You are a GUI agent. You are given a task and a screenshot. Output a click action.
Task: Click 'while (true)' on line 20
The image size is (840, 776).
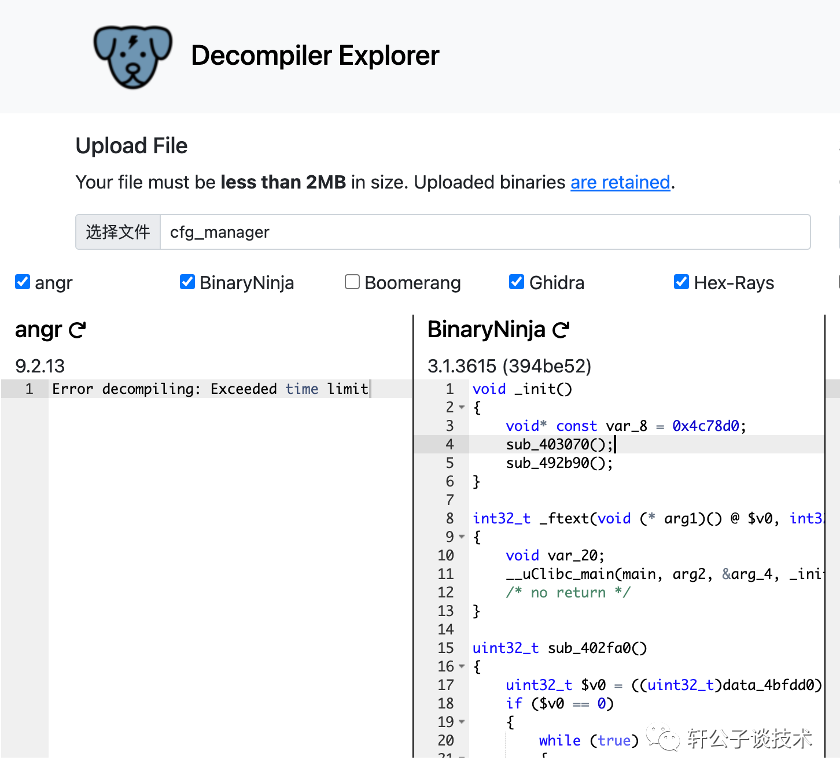pyautogui.click(x=589, y=741)
